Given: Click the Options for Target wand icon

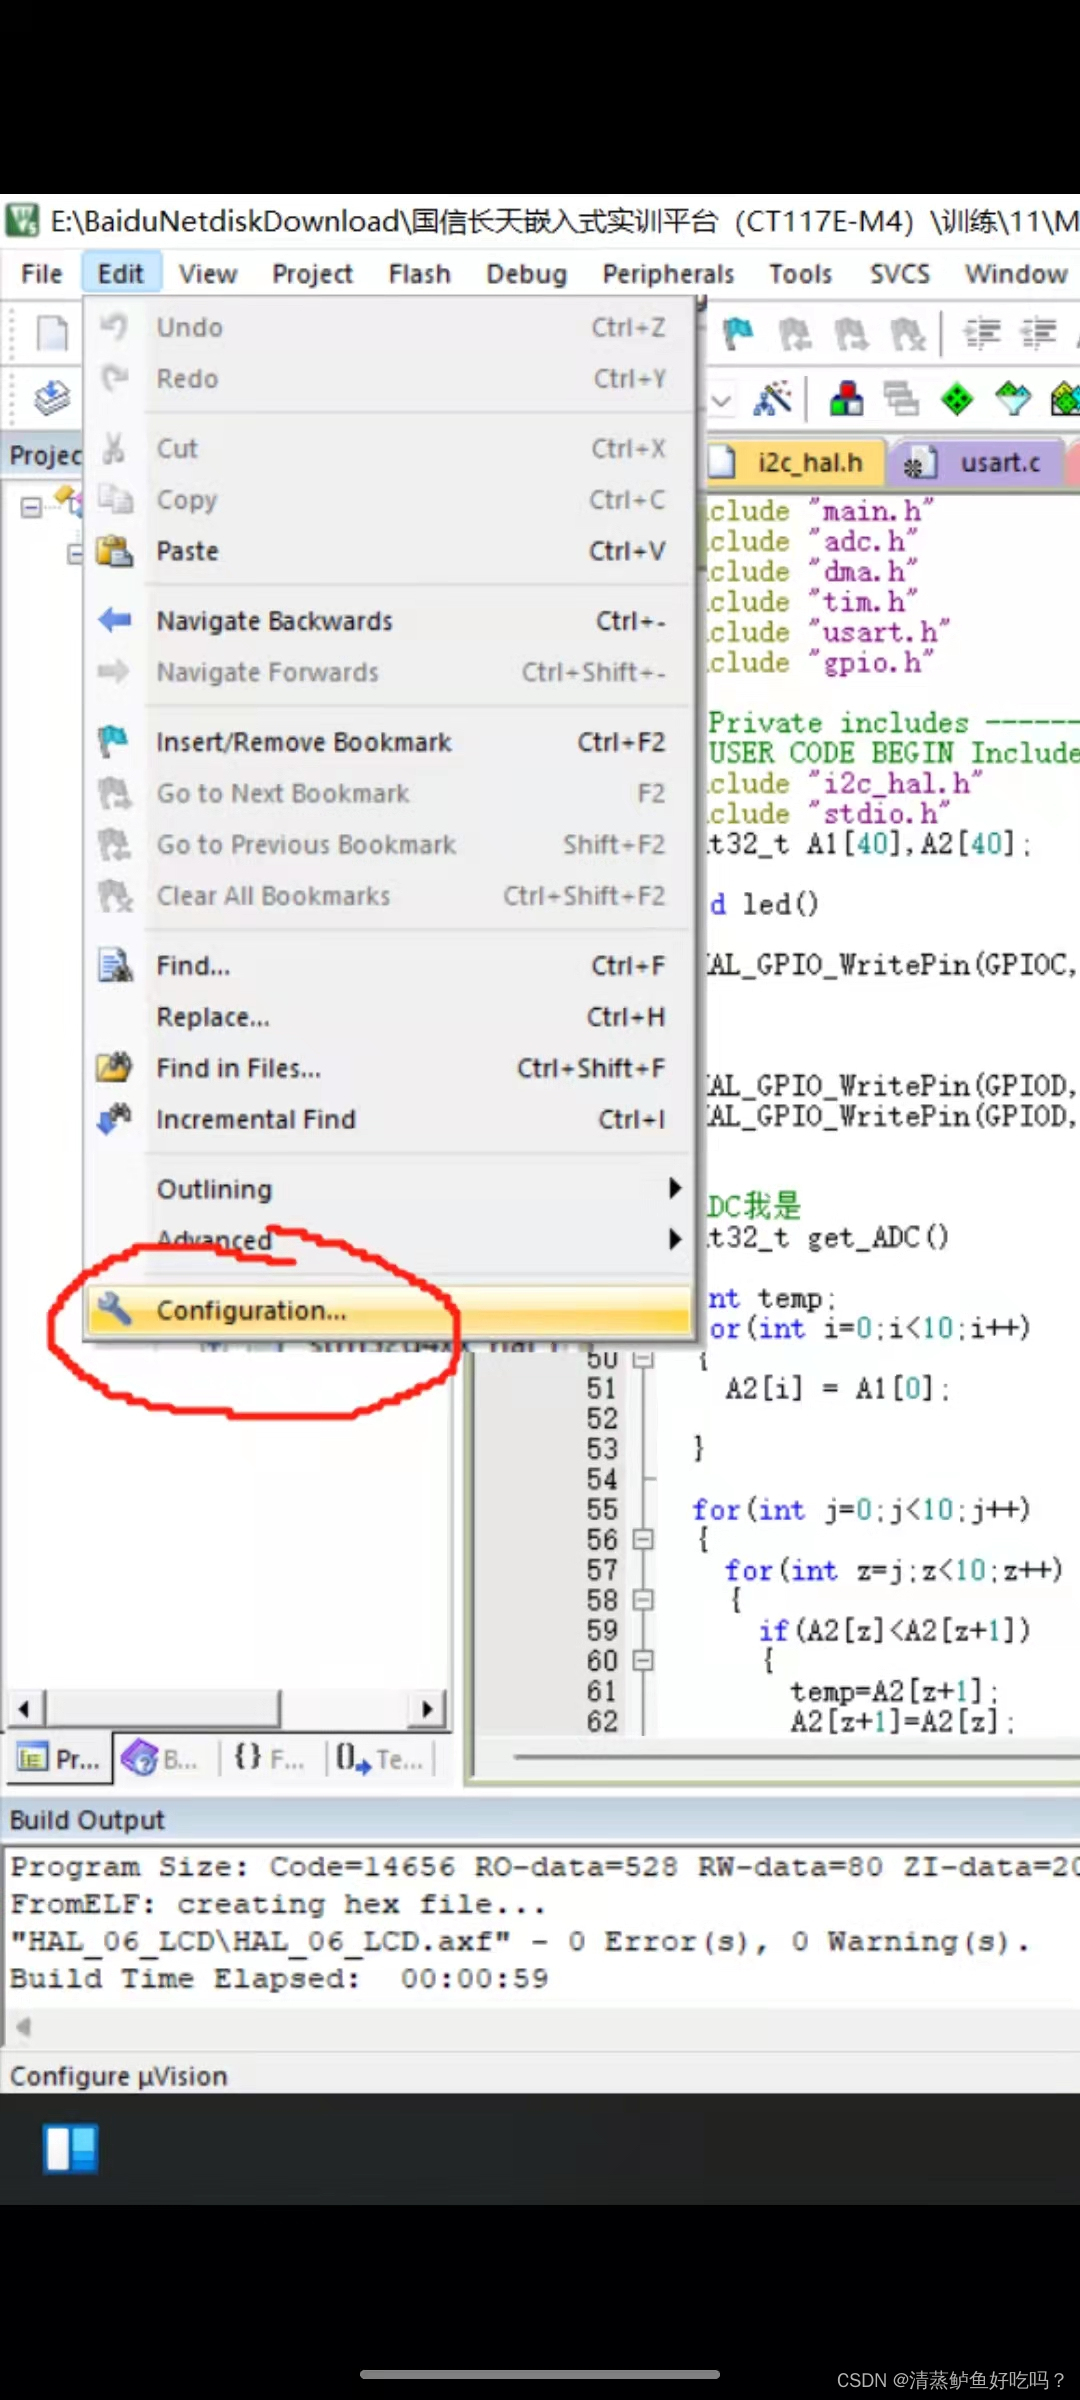Looking at the screenshot, I should tap(773, 399).
